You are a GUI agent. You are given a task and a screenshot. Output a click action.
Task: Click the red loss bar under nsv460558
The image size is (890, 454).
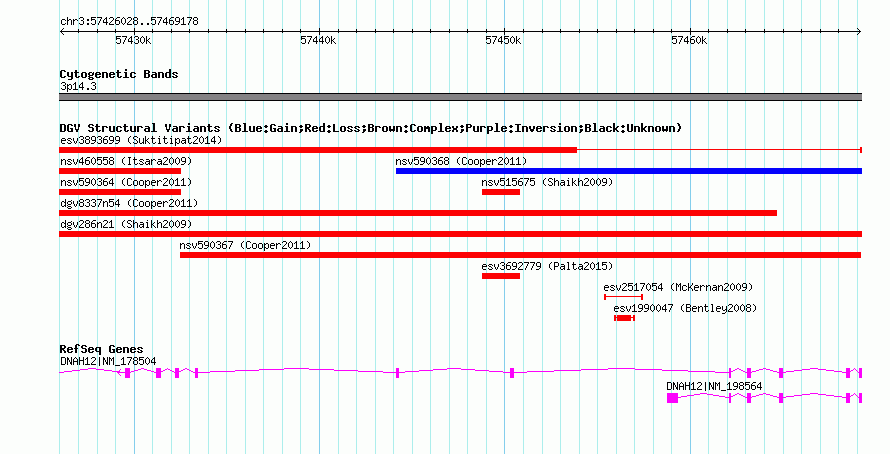click(120, 171)
